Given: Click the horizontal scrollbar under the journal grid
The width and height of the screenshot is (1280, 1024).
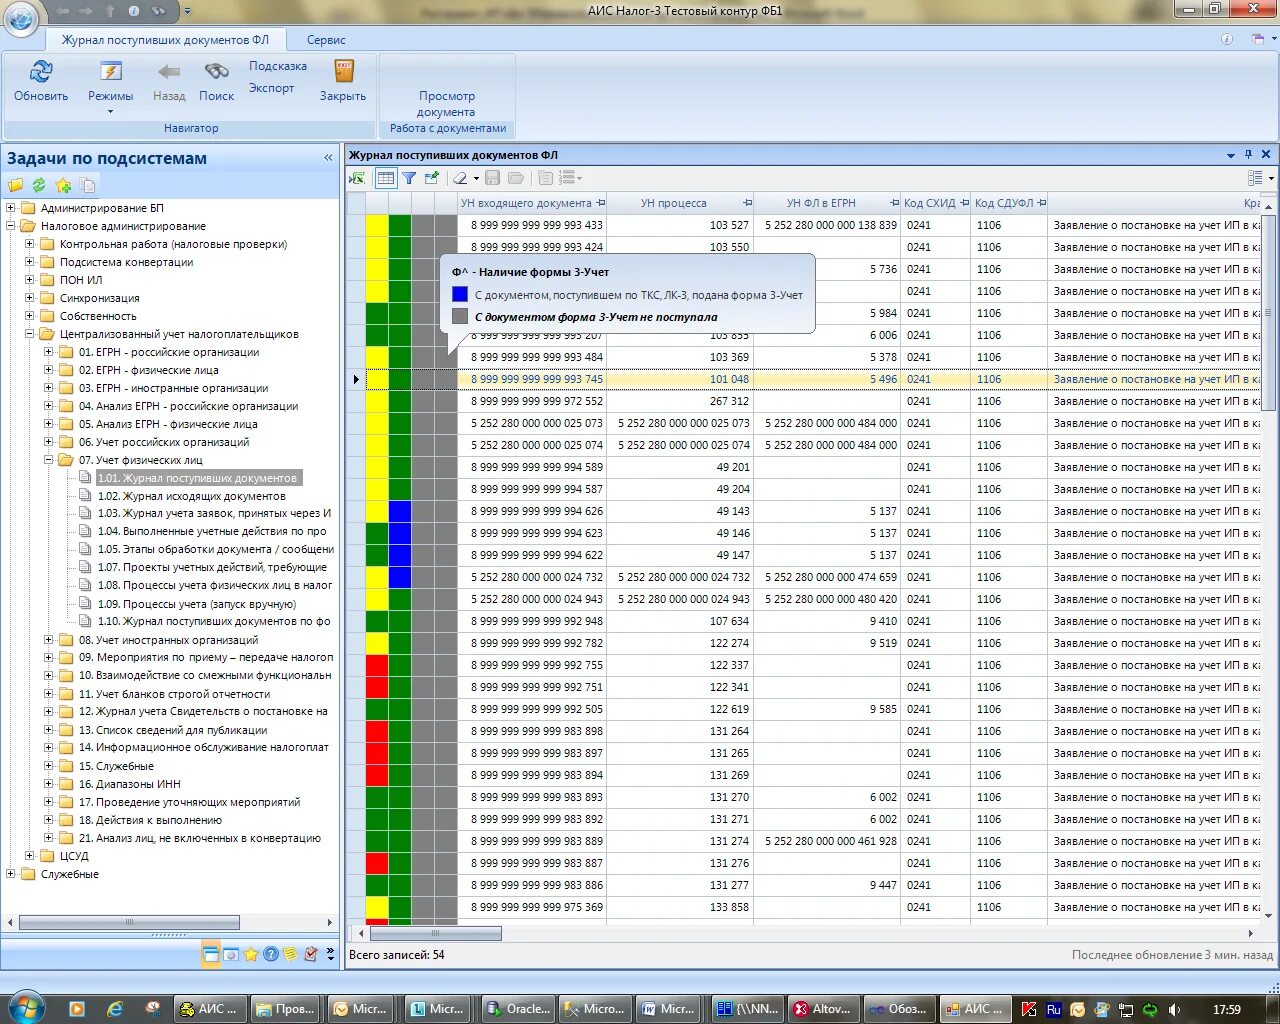Looking at the screenshot, I should [x=436, y=933].
